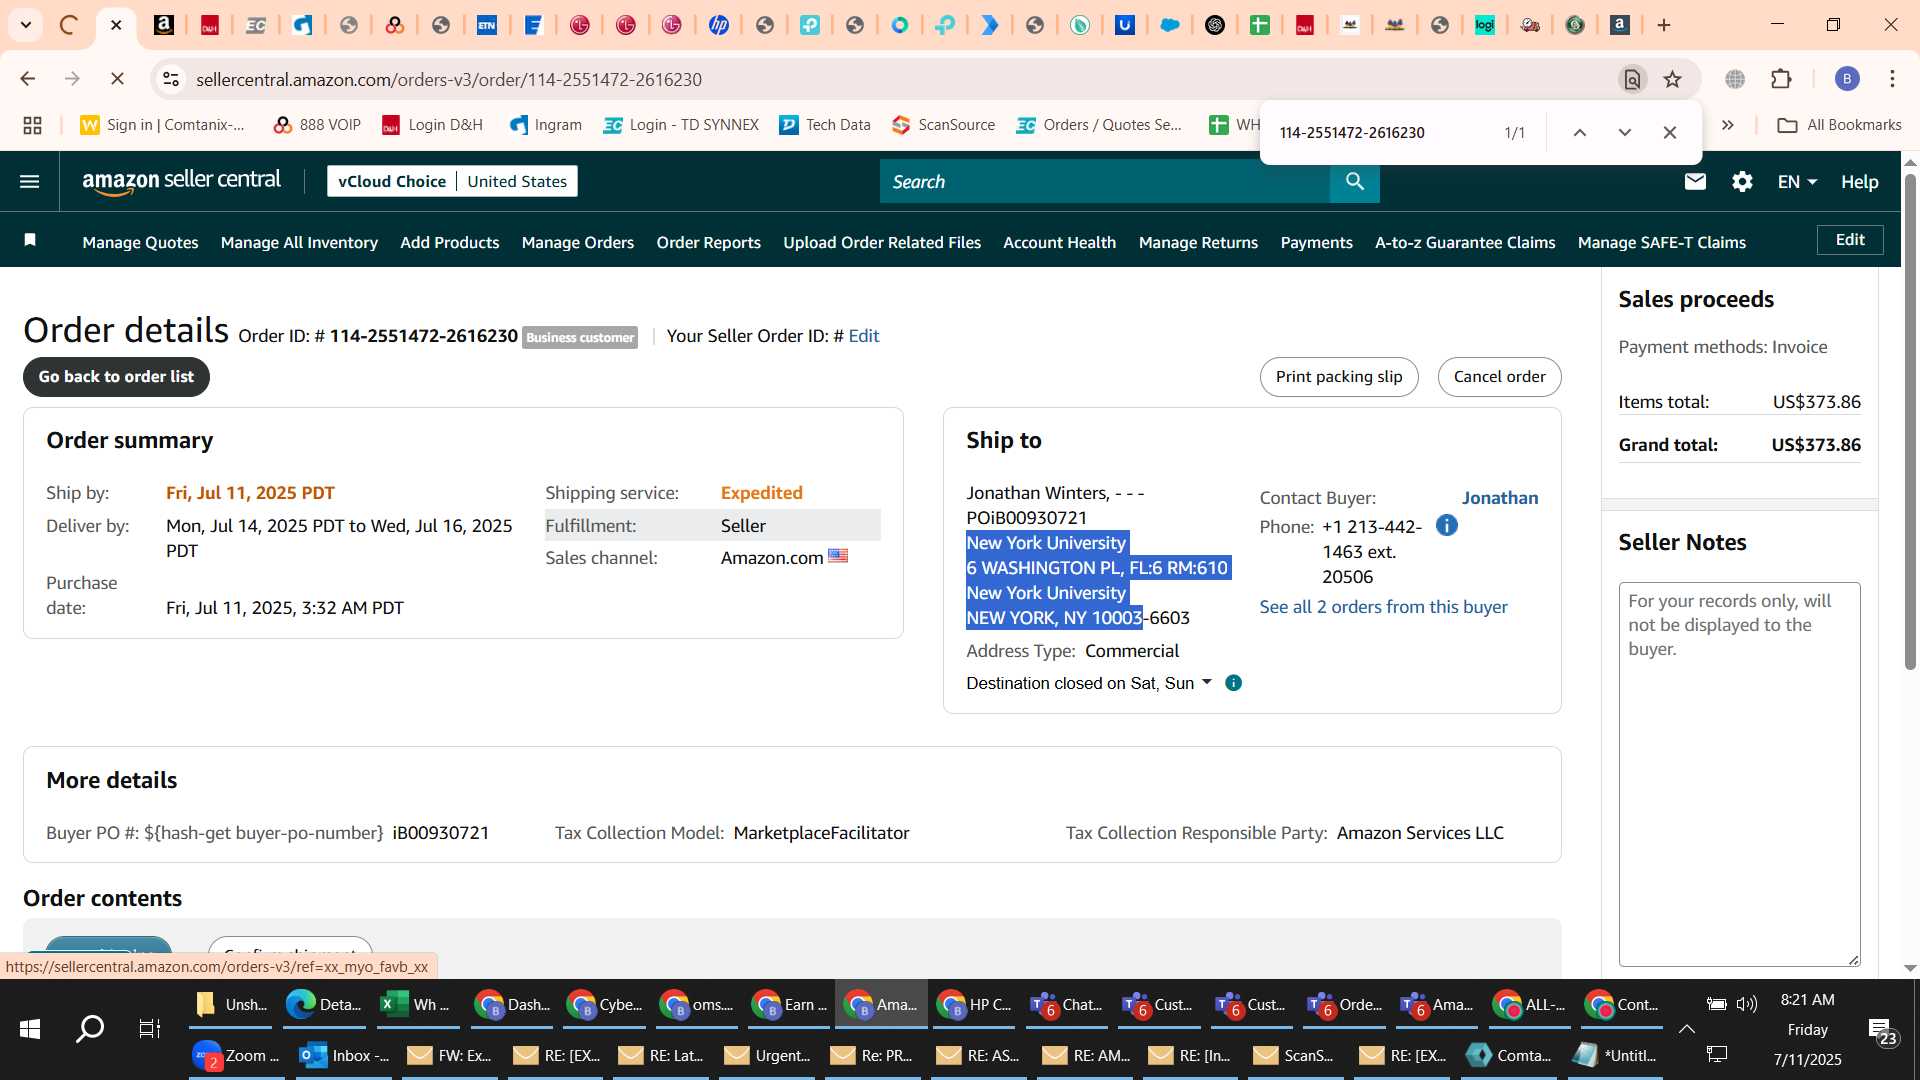The width and height of the screenshot is (1920, 1080).
Task: Open Add Products menu item
Action: (449, 242)
